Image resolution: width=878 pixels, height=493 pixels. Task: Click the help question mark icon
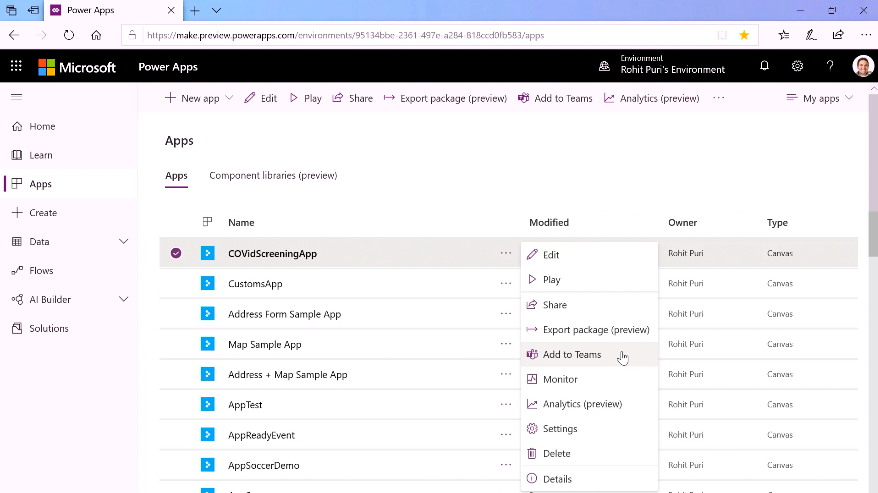coord(830,66)
